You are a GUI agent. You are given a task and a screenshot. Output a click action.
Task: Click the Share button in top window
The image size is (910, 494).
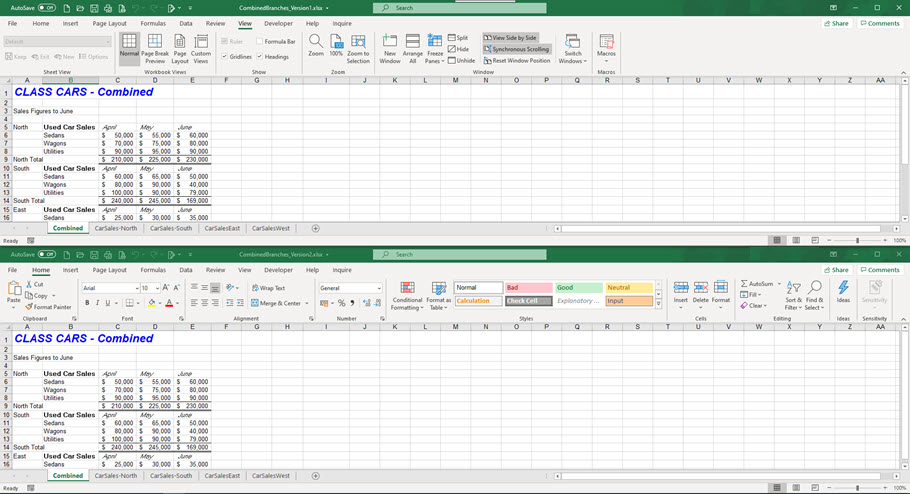836,23
